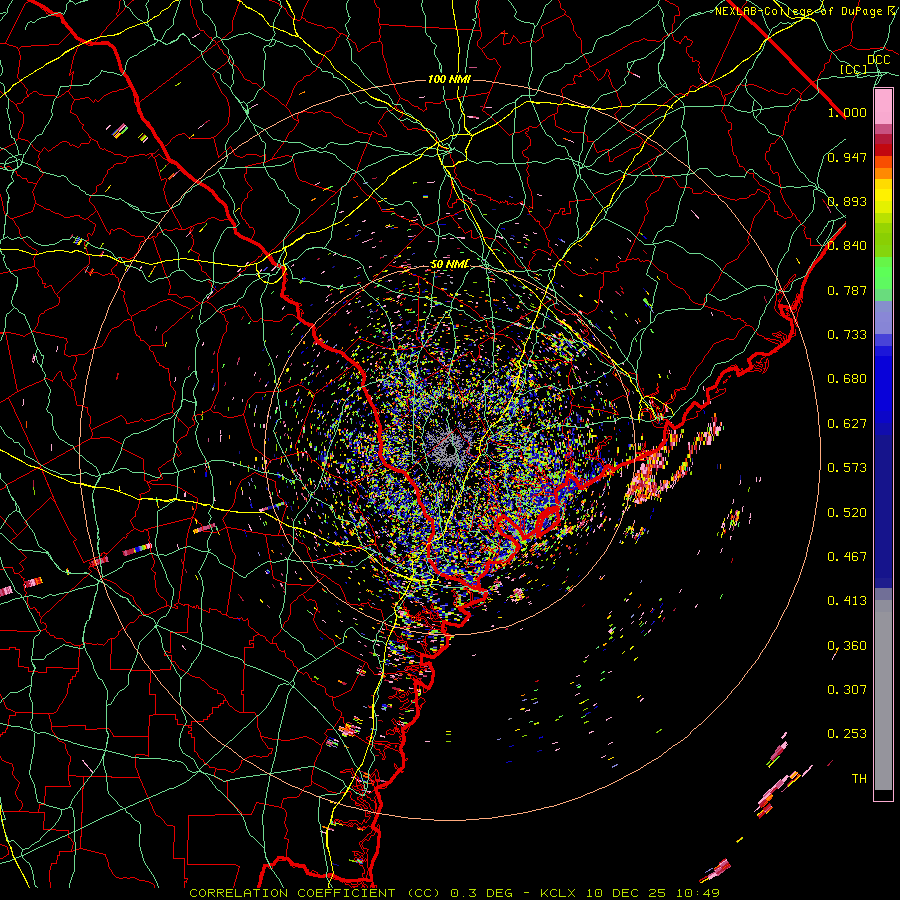
Task: Click the 0.360 color scale value
Action: (x=847, y=646)
